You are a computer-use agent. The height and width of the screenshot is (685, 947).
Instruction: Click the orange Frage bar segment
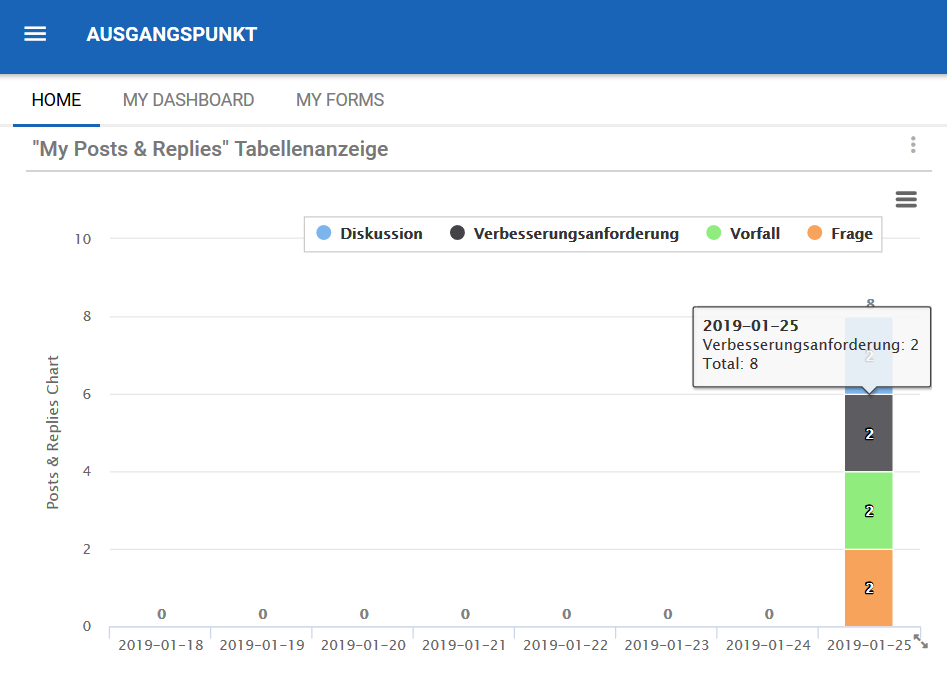(869, 588)
